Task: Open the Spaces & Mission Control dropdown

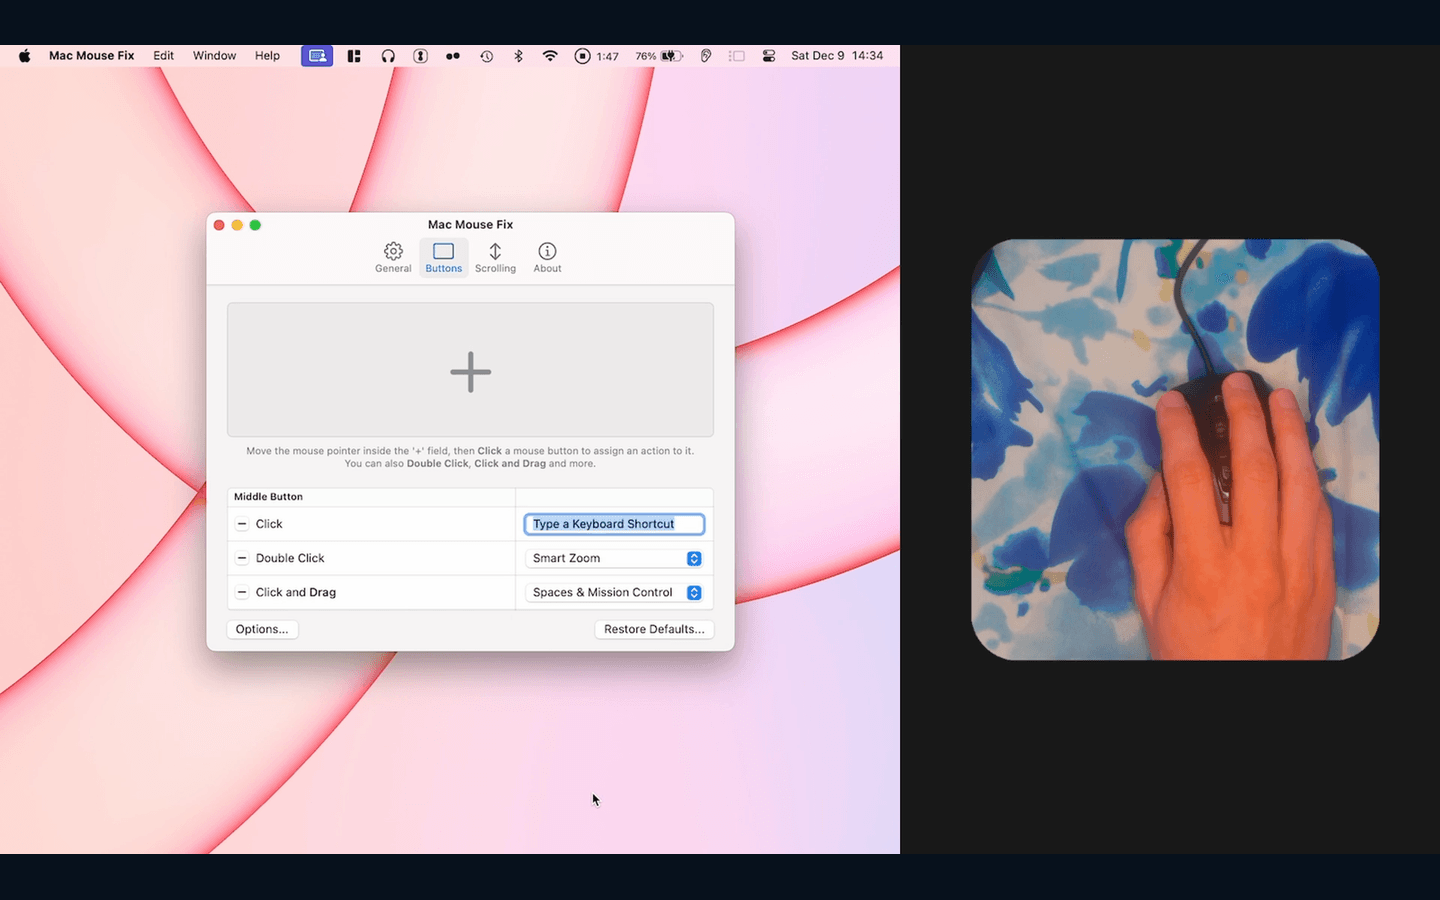Action: [x=614, y=592]
